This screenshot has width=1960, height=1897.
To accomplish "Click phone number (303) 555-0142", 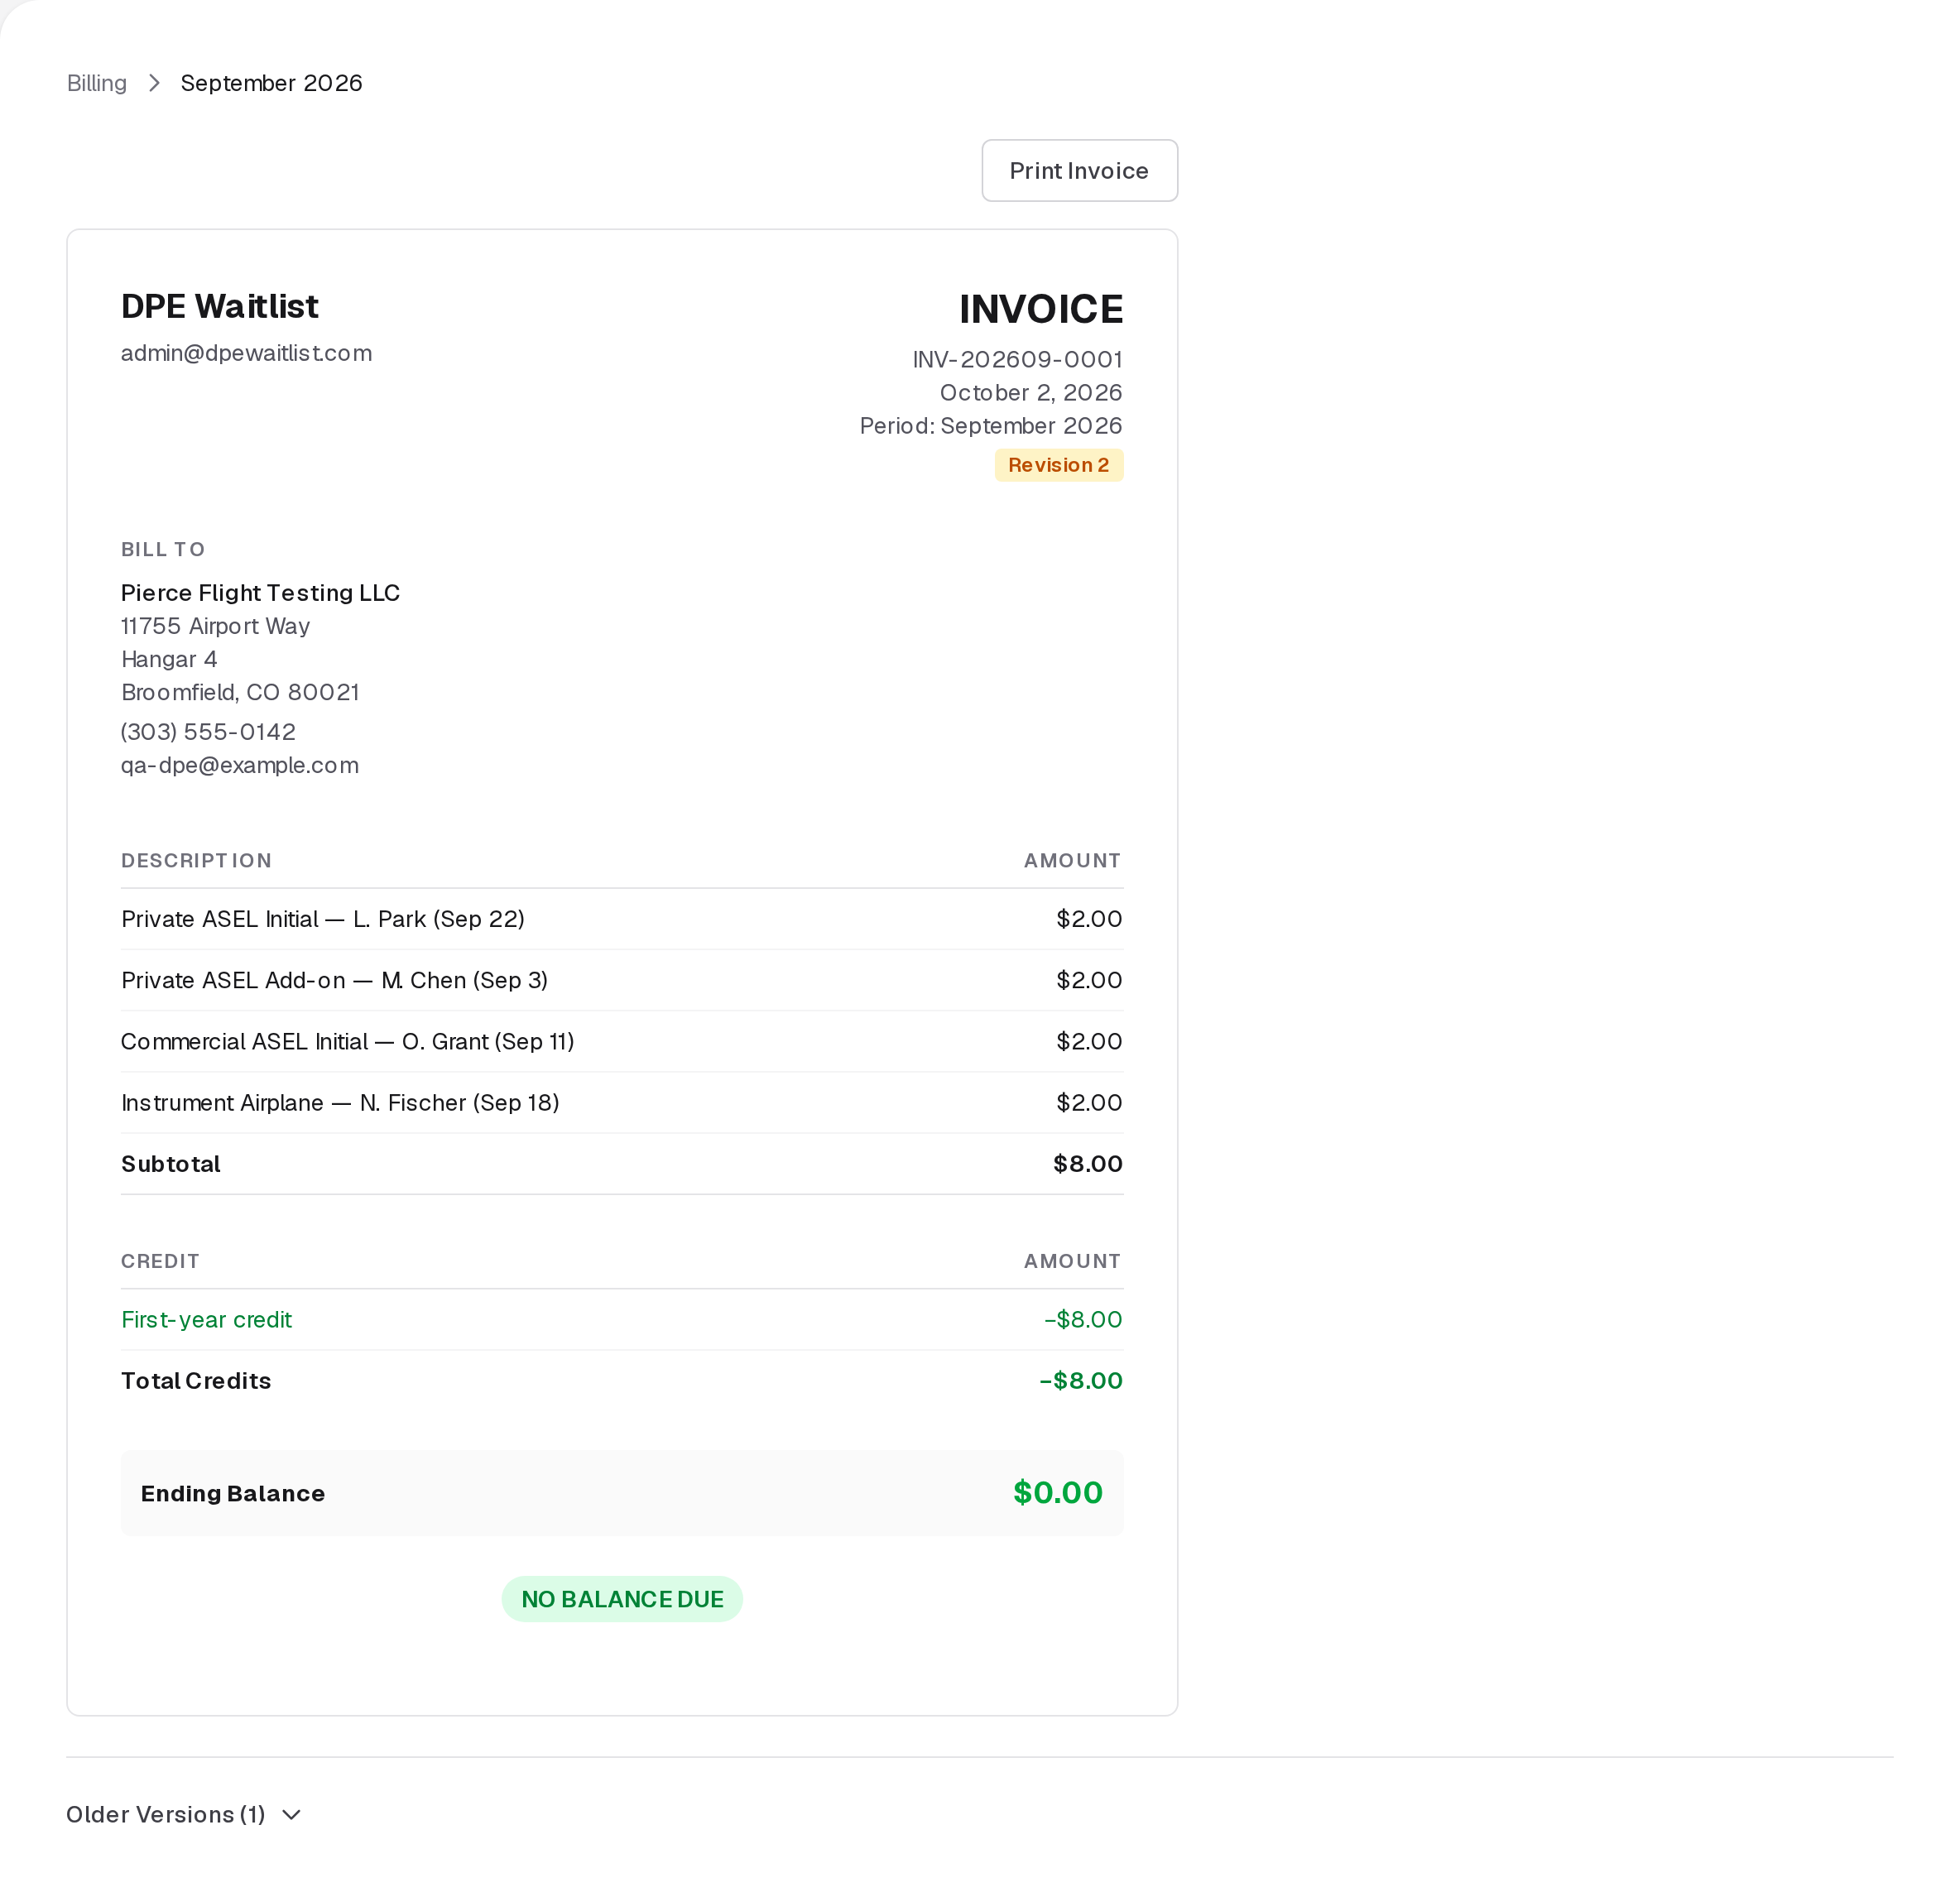I will coord(208,732).
